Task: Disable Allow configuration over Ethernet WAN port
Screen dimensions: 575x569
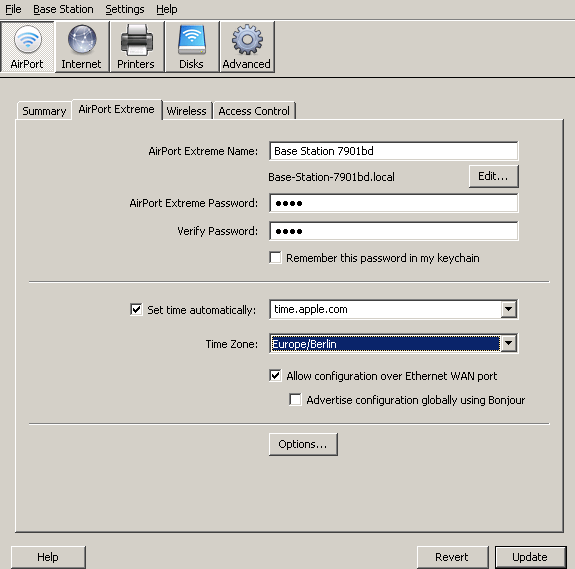Action: (x=275, y=375)
